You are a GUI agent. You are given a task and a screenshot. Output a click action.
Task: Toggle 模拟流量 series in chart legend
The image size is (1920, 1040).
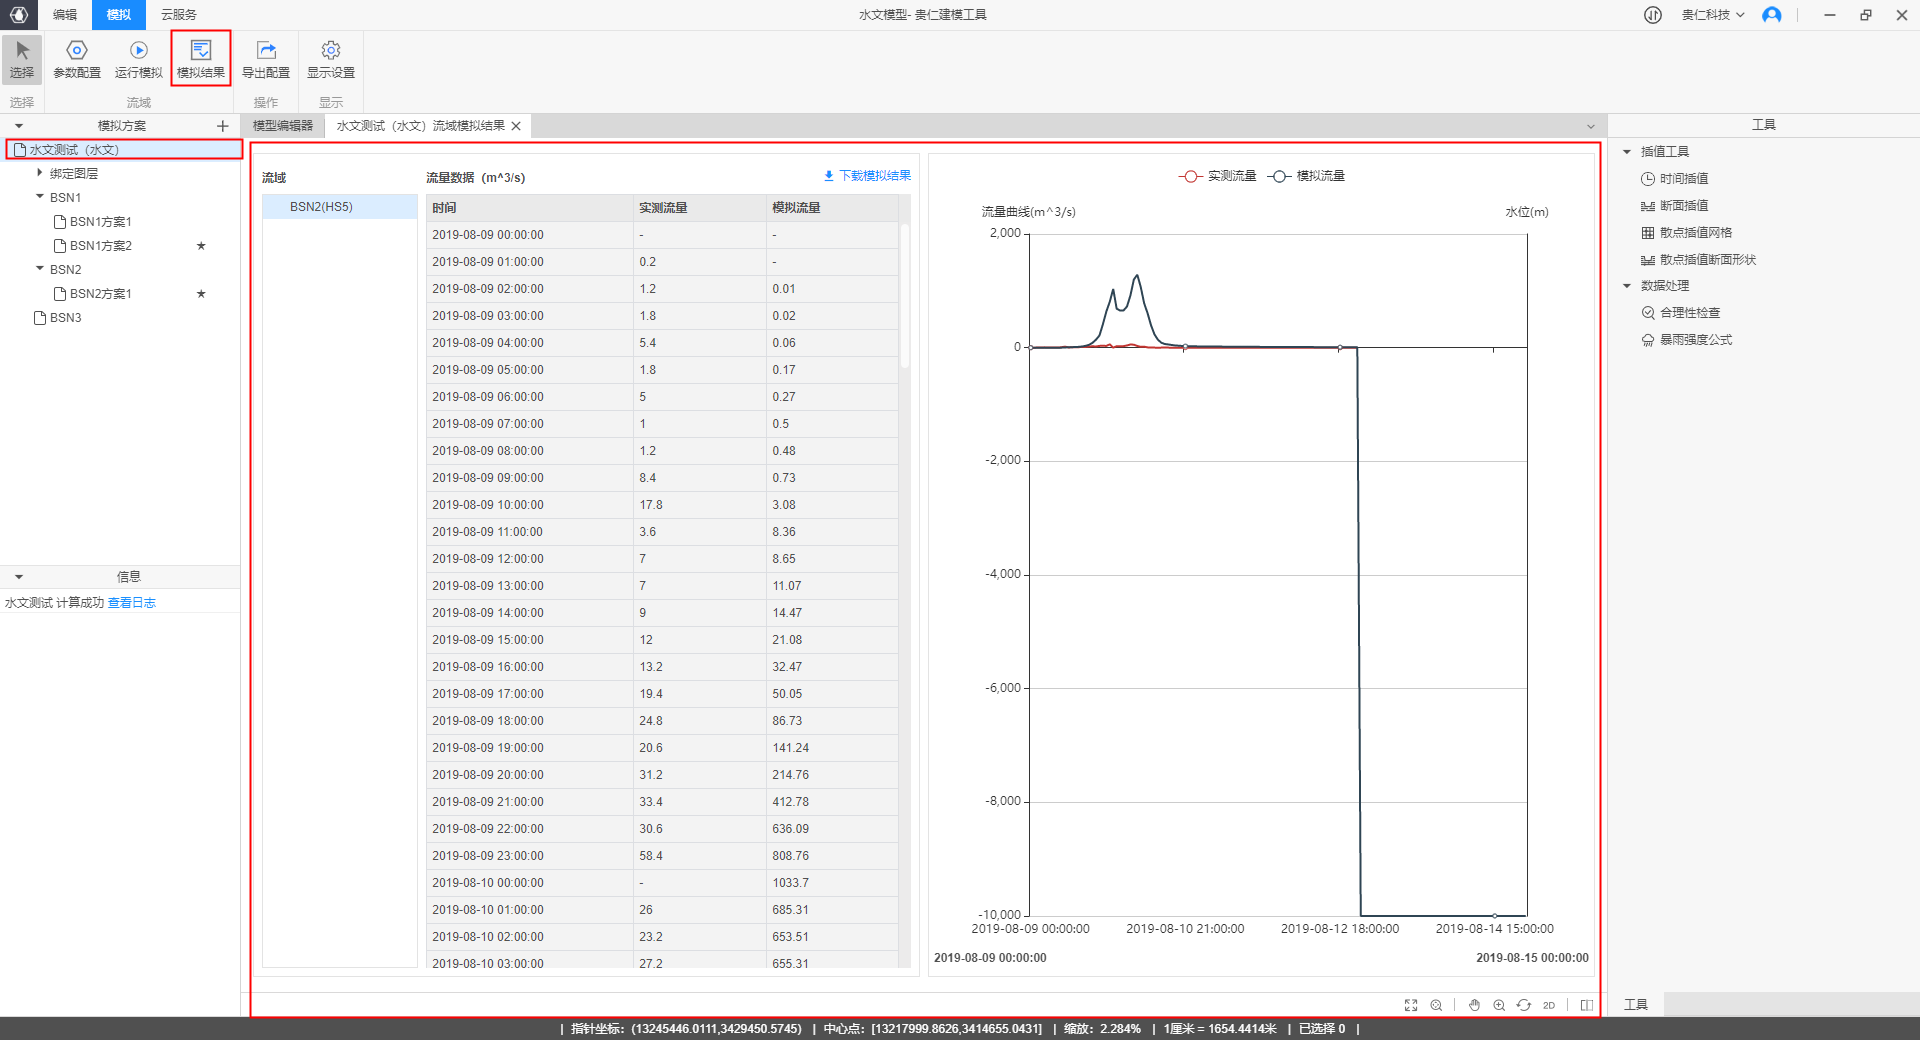[1306, 176]
